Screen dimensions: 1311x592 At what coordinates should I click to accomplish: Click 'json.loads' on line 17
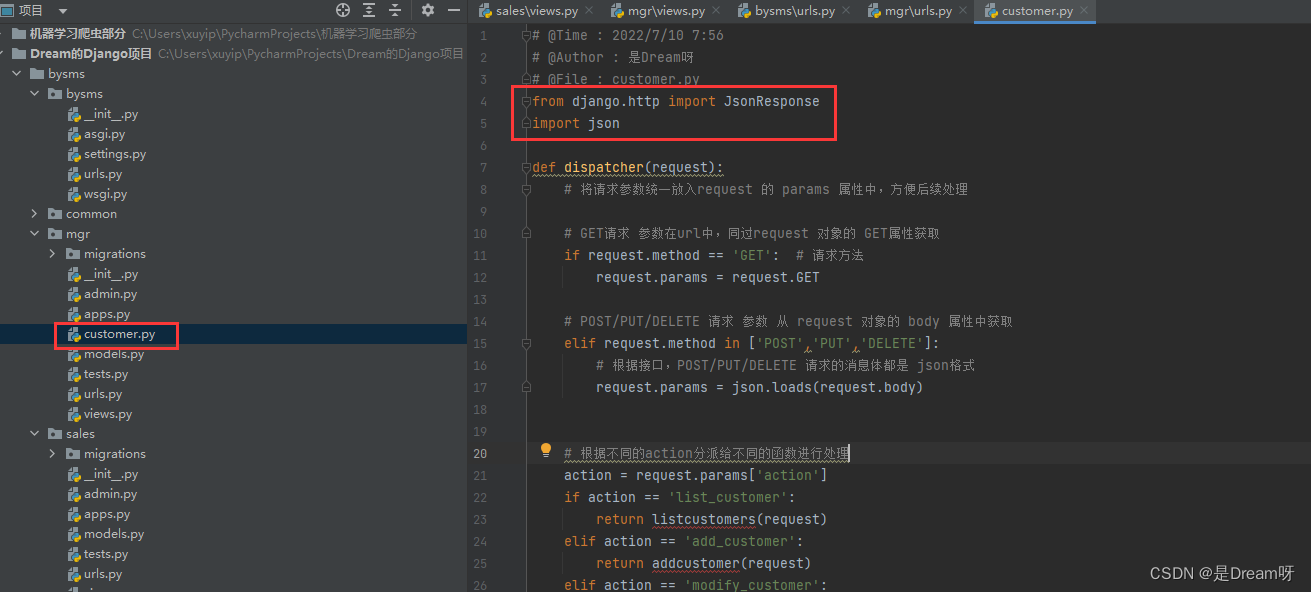coord(772,387)
